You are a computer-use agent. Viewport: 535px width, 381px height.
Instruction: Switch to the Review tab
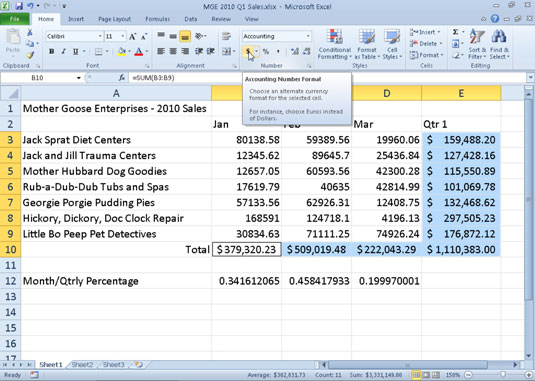[221, 19]
